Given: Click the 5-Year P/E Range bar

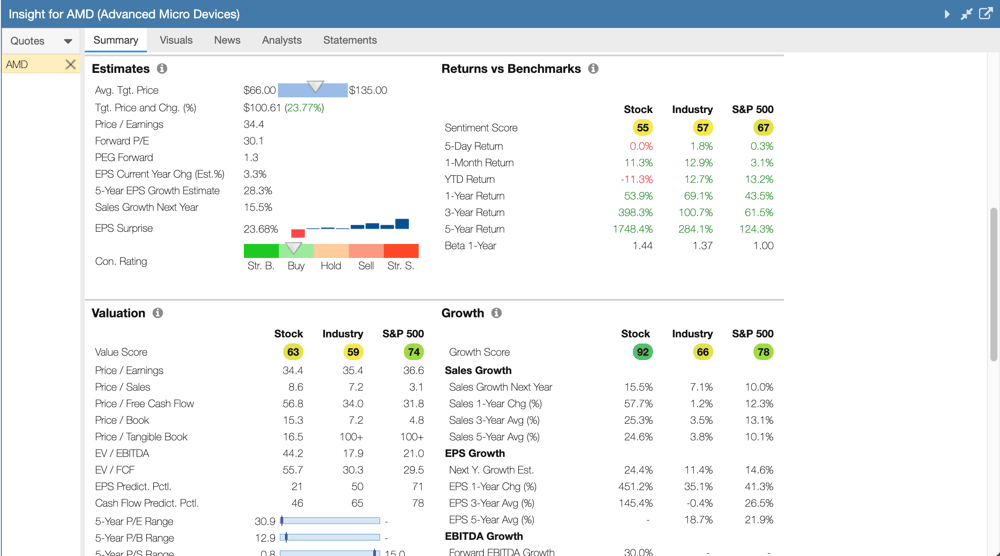Looking at the screenshot, I should tap(330, 521).
